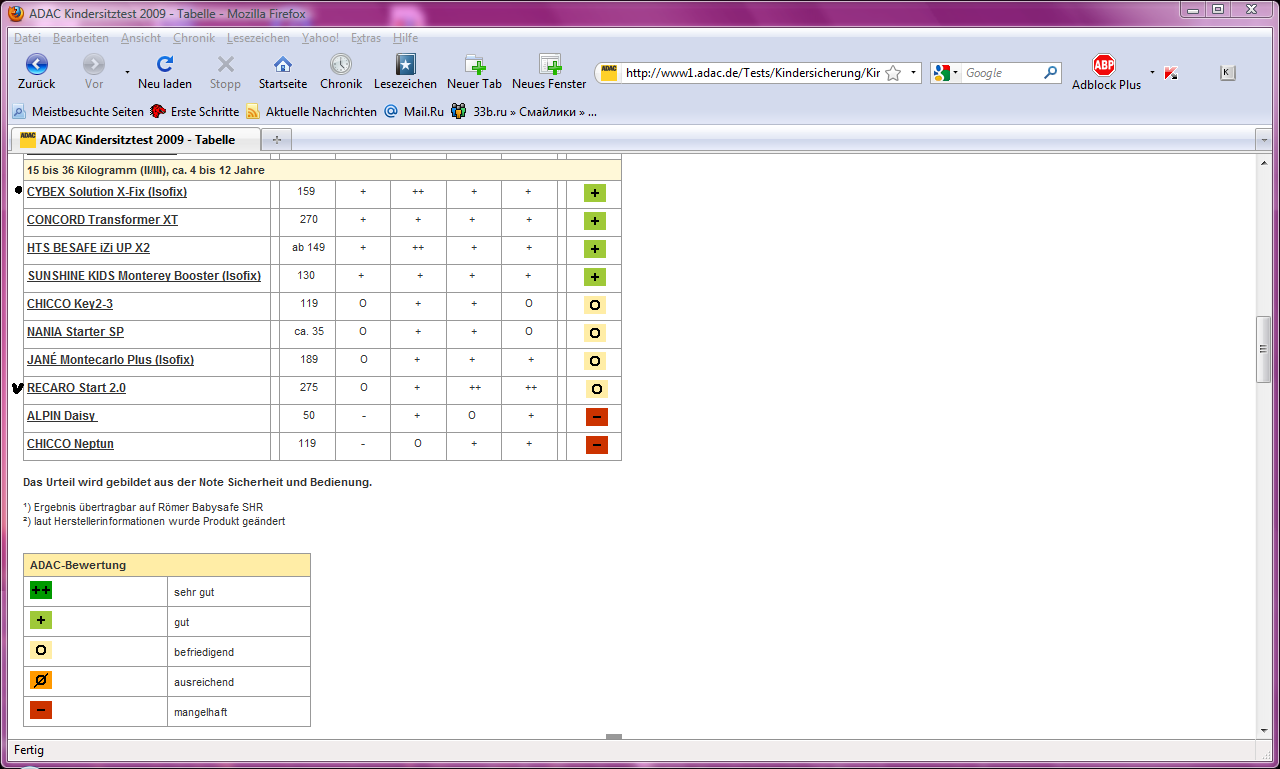1280x769 pixels.
Task: Open Adblock Plus dropdown arrow
Action: [1152, 73]
